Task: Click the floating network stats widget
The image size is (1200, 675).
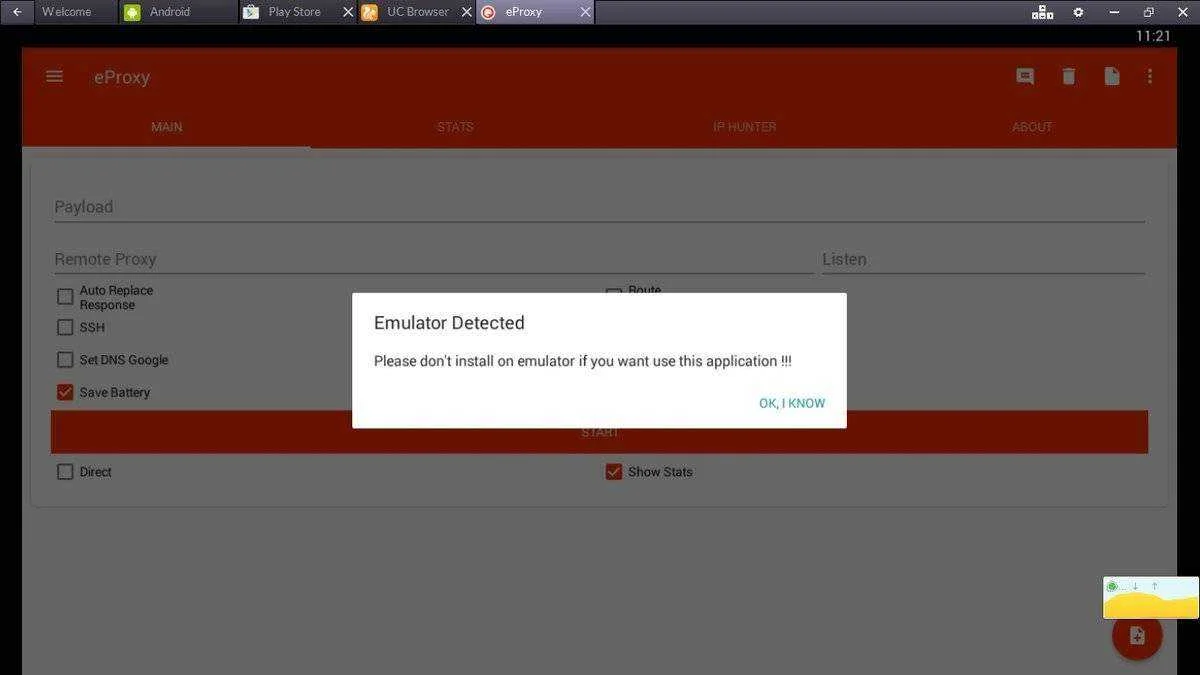Action: [1151, 597]
